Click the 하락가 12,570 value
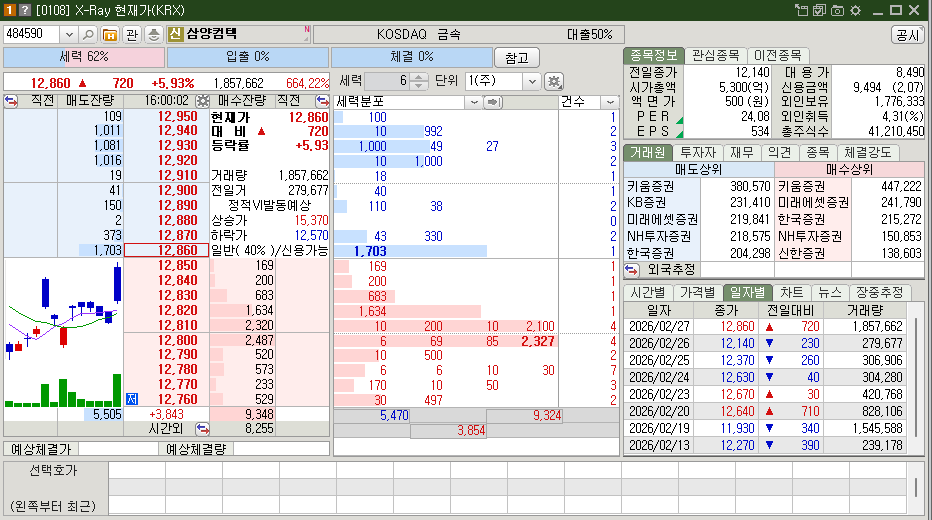 point(311,235)
